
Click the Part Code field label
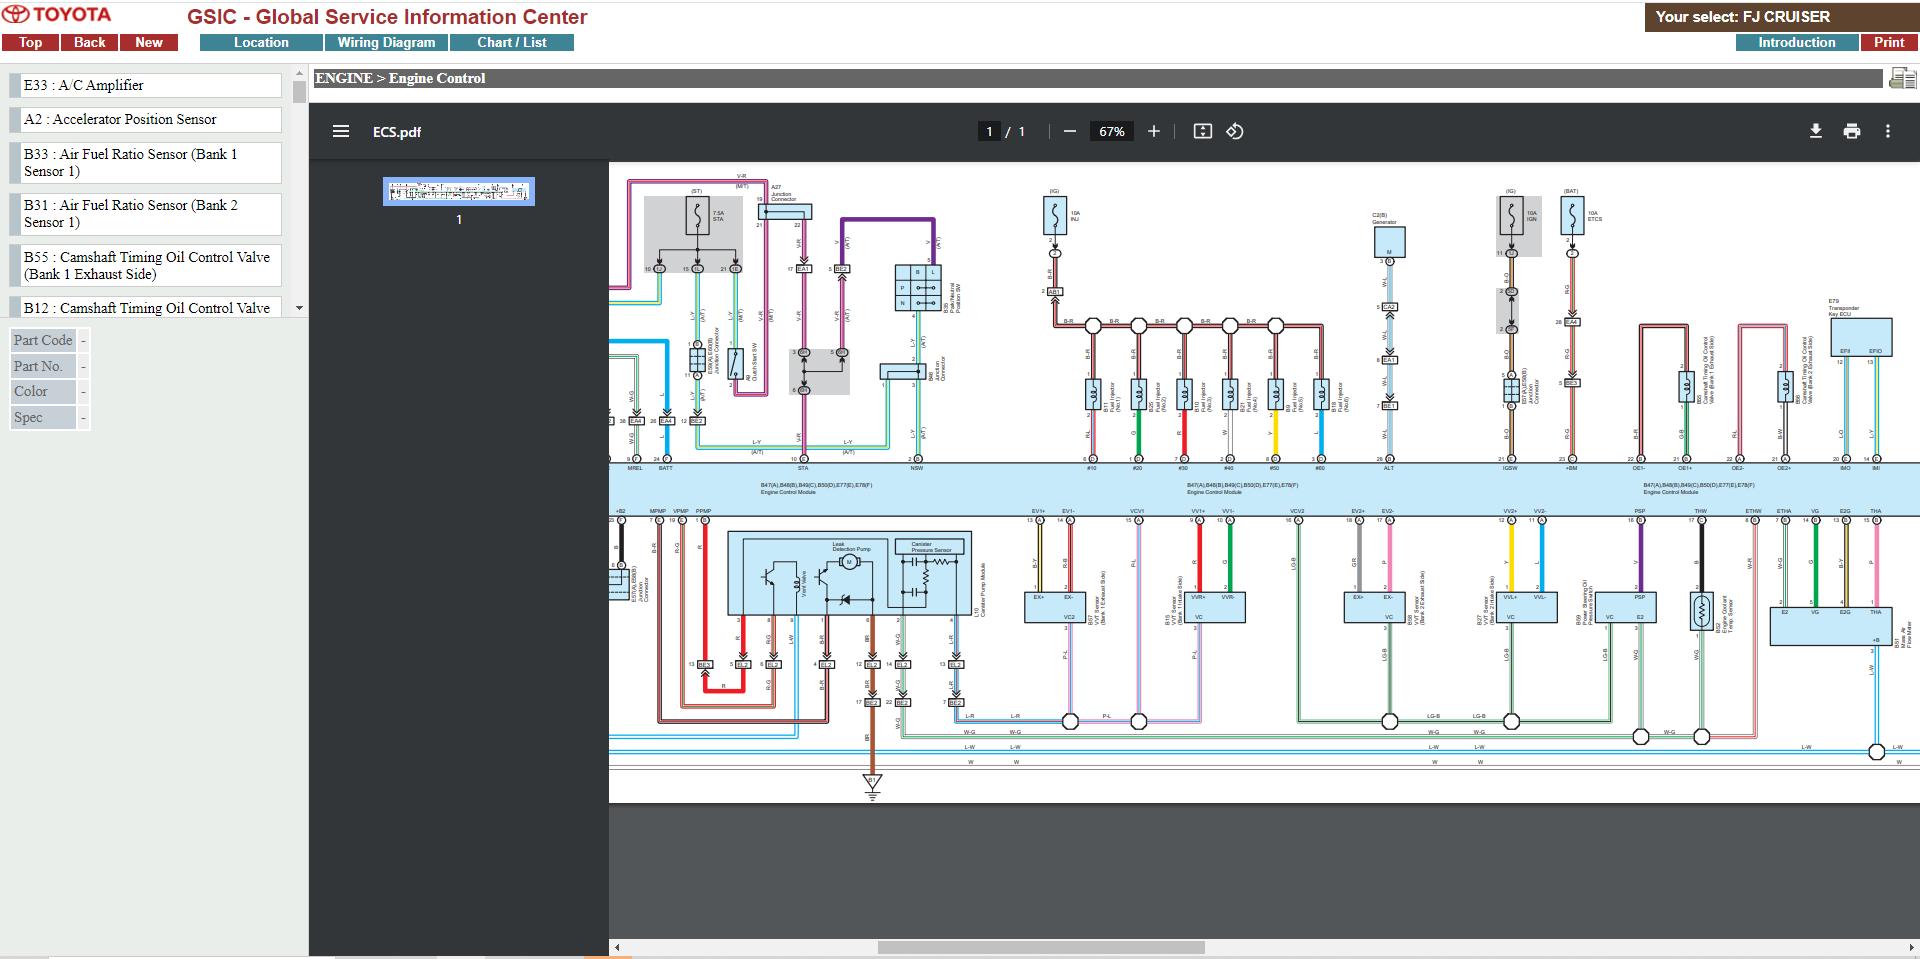tap(43, 340)
